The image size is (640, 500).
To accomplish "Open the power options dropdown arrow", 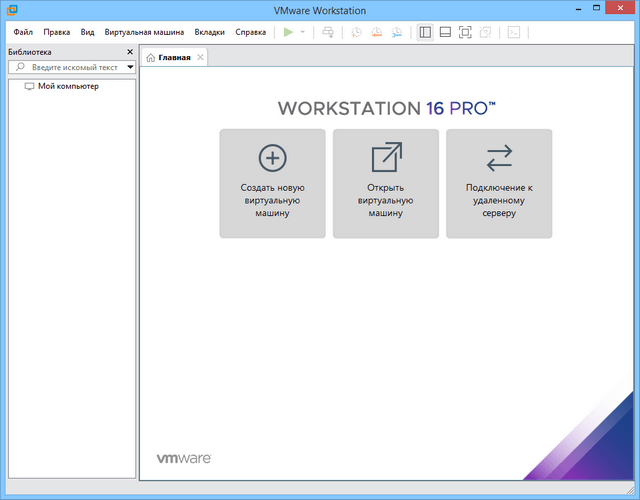I will click(302, 32).
